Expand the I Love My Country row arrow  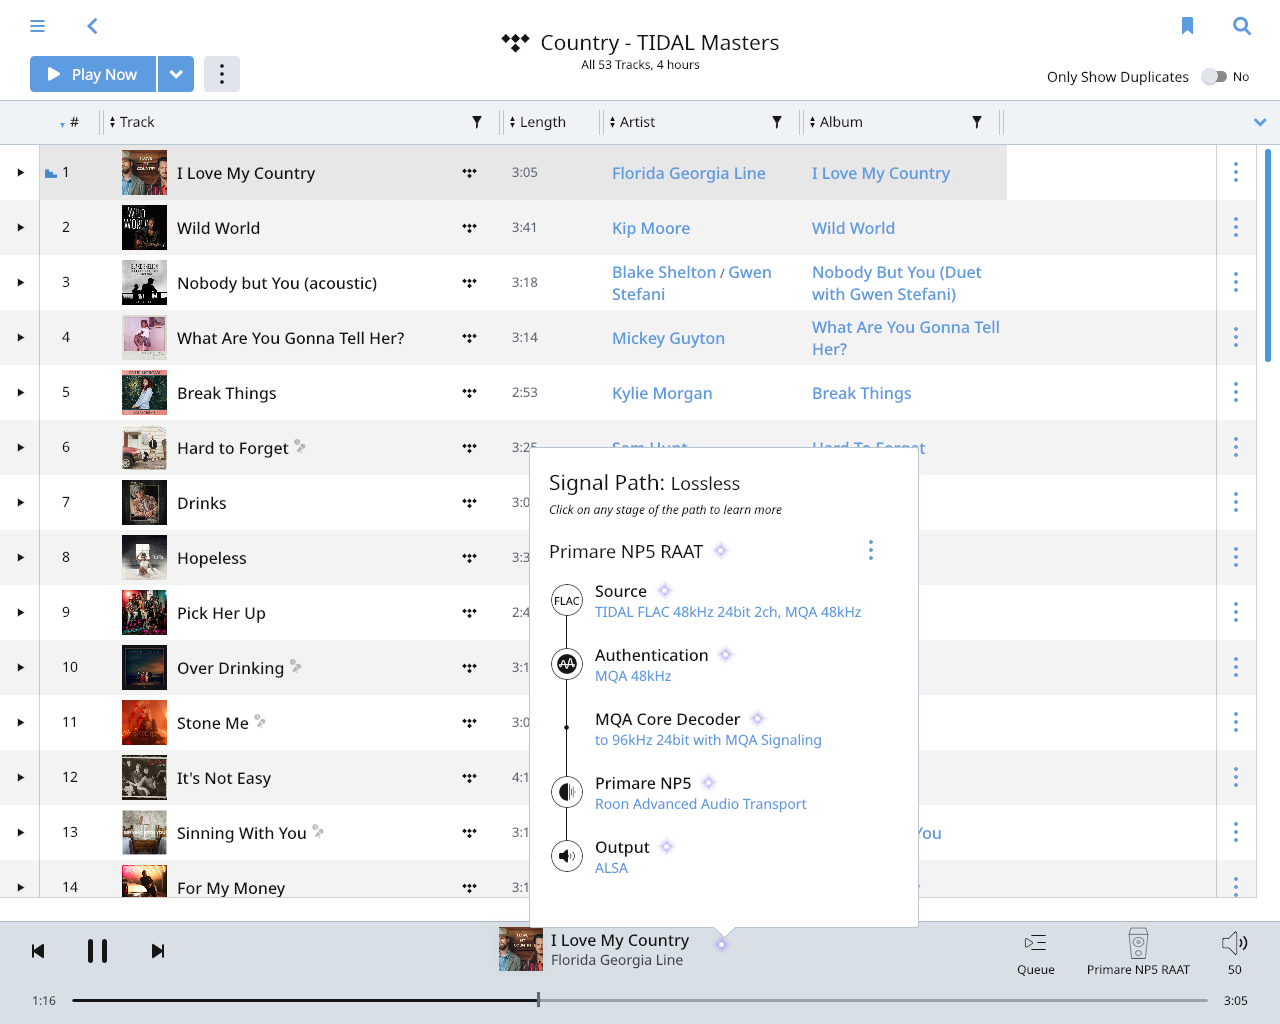click(x=20, y=172)
